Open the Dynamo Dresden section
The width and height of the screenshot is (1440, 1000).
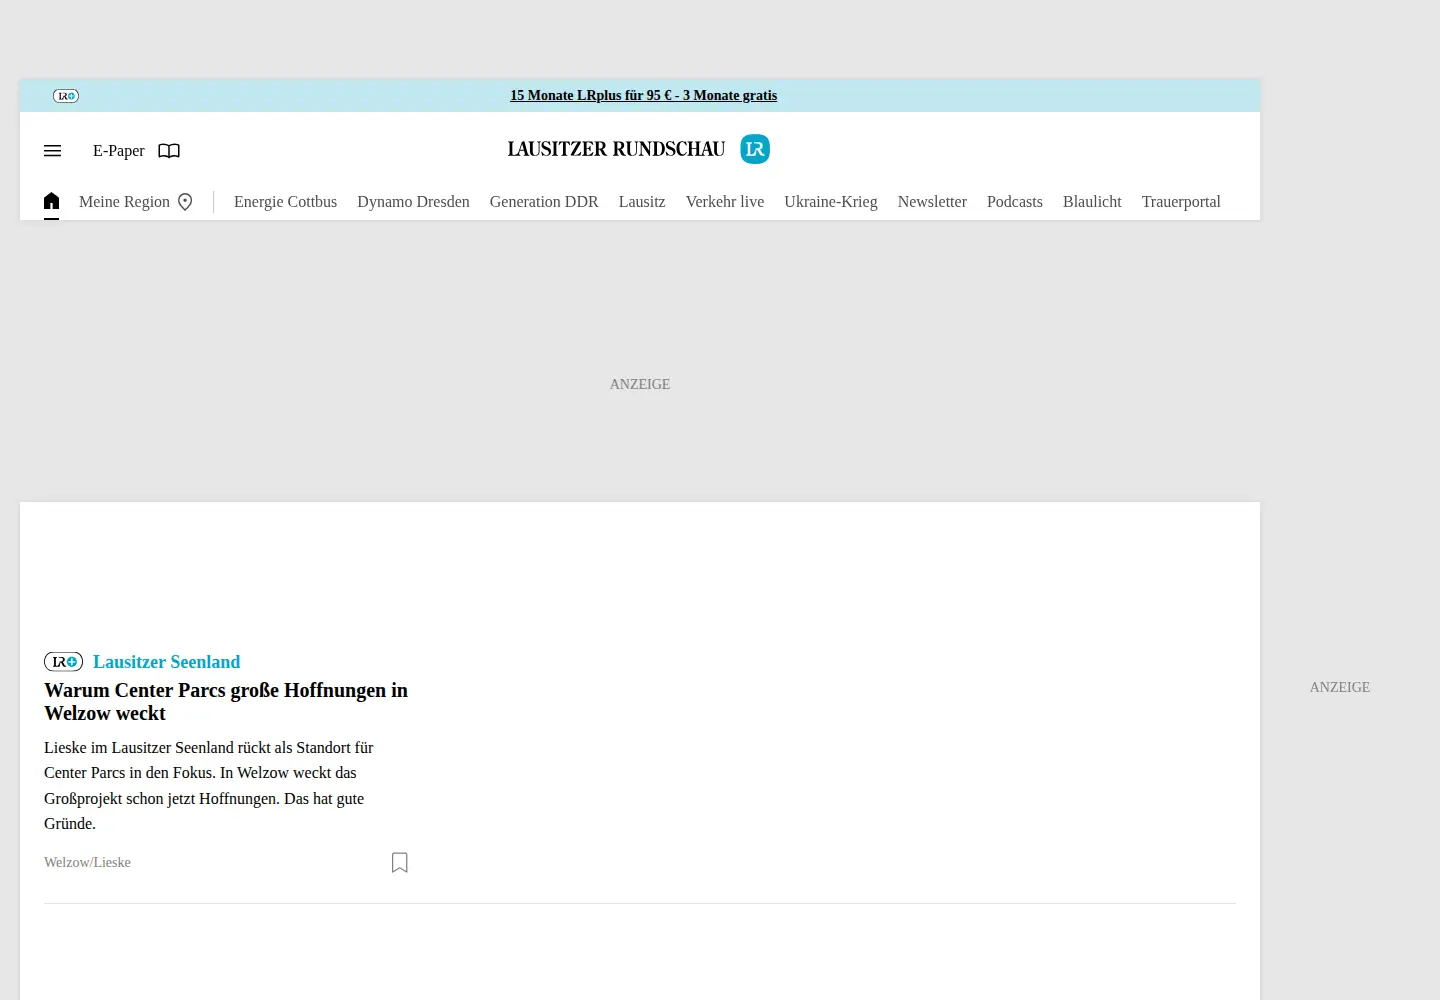[x=413, y=202]
